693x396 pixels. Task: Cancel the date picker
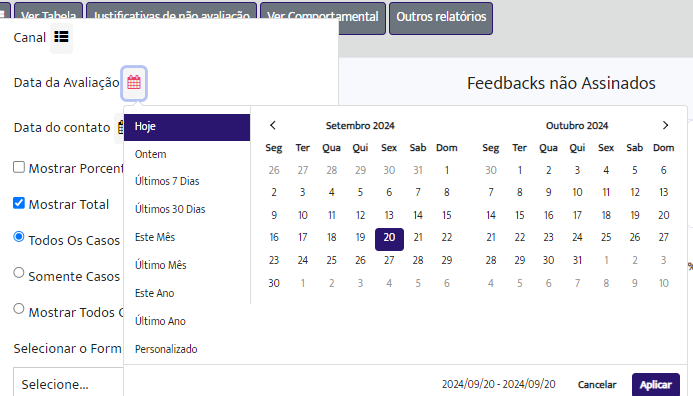point(597,385)
